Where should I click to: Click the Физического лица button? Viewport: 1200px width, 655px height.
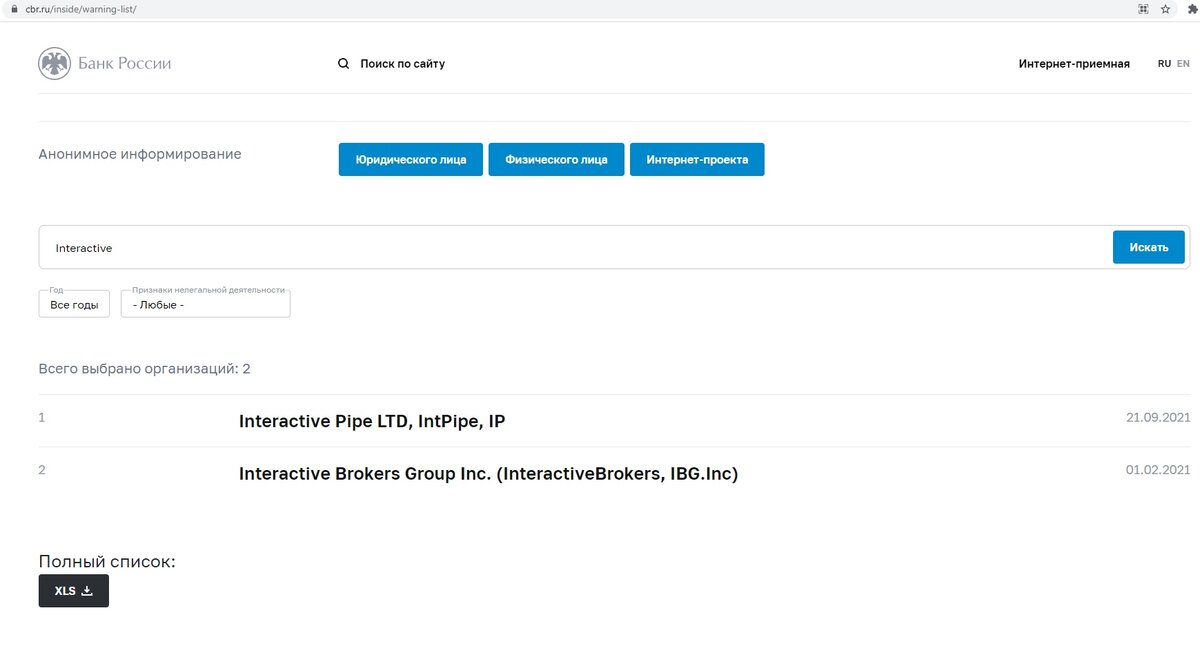556,160
